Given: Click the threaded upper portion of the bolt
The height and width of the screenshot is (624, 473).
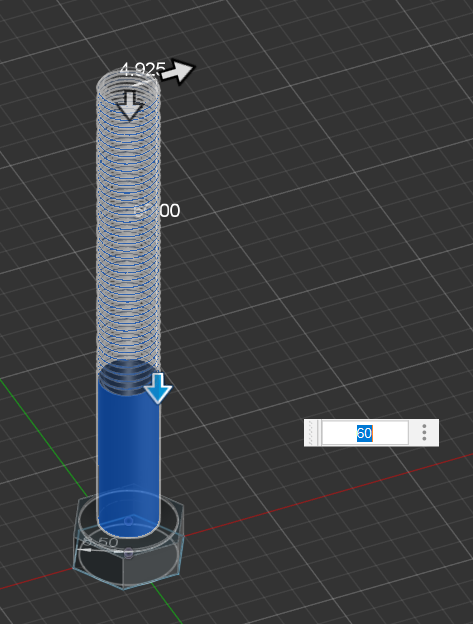Looking at the screenshot, I should coord(128,223).
